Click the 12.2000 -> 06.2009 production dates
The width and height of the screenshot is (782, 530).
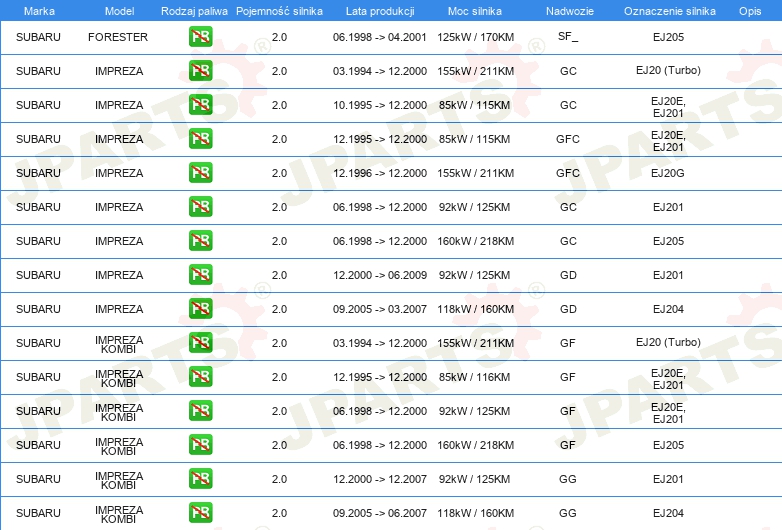pyautogui.click(x=380, y=275)
